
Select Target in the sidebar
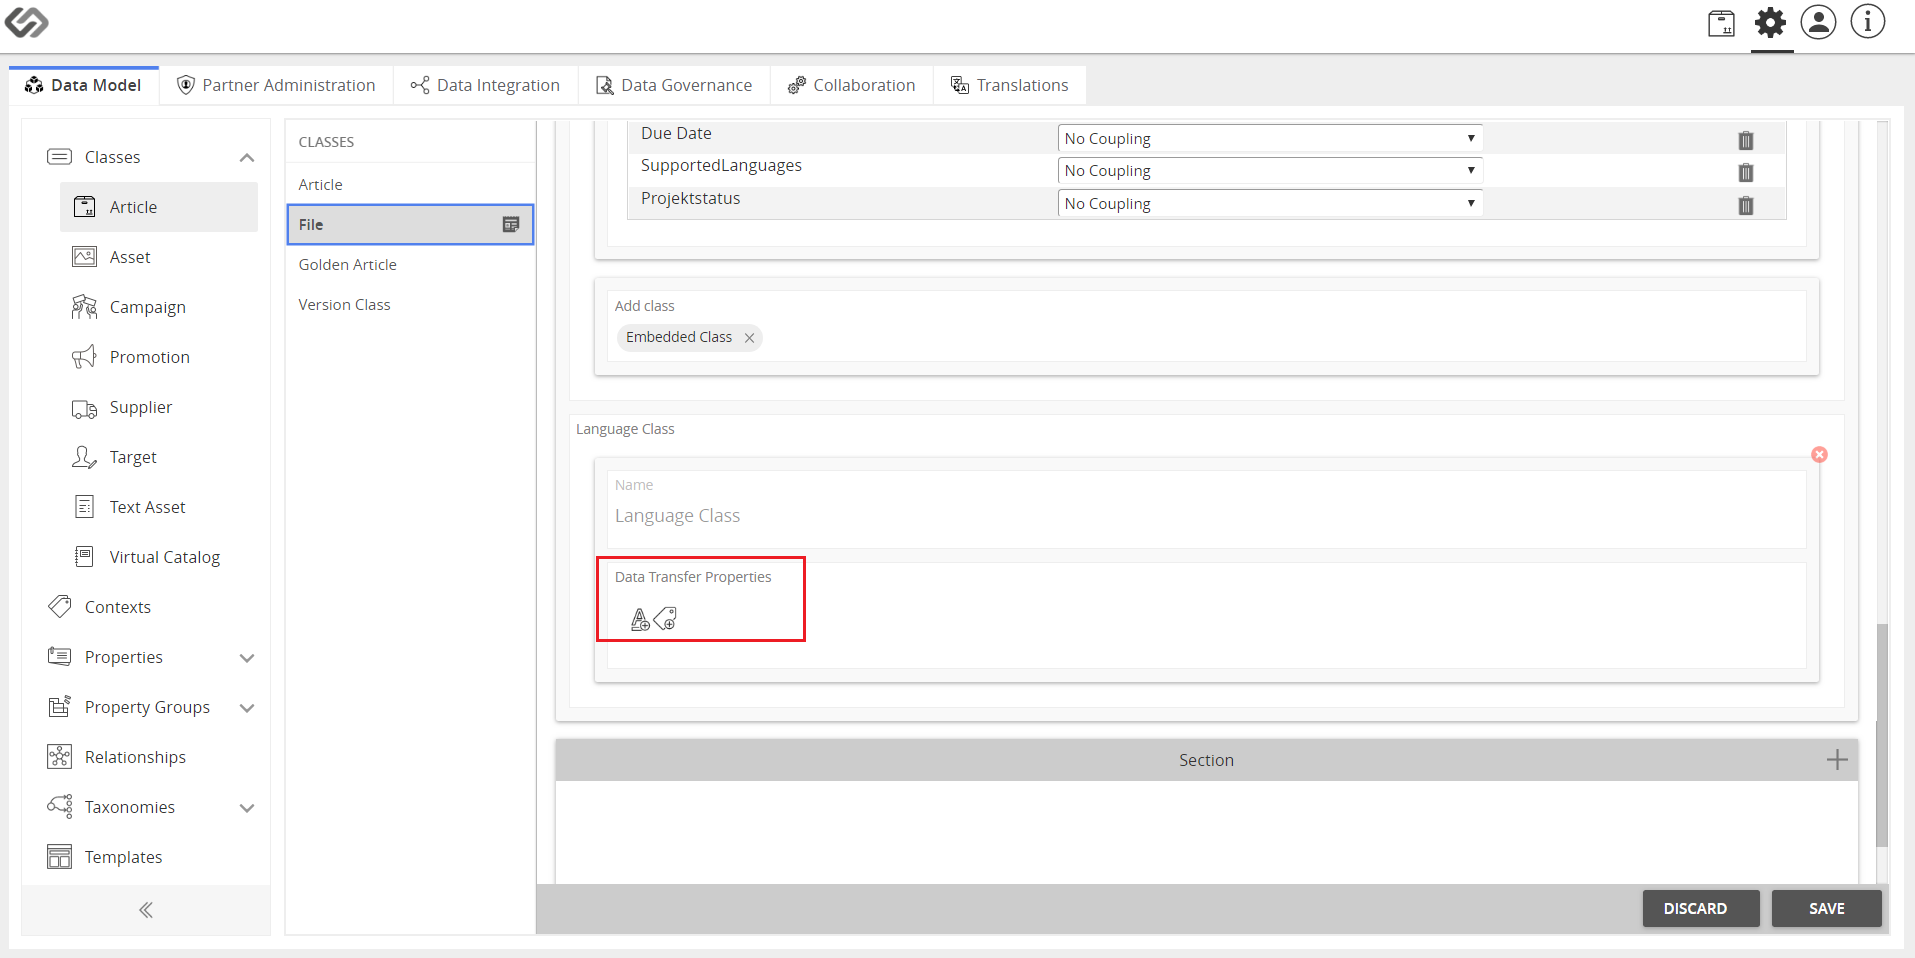[x=159, y=457]
